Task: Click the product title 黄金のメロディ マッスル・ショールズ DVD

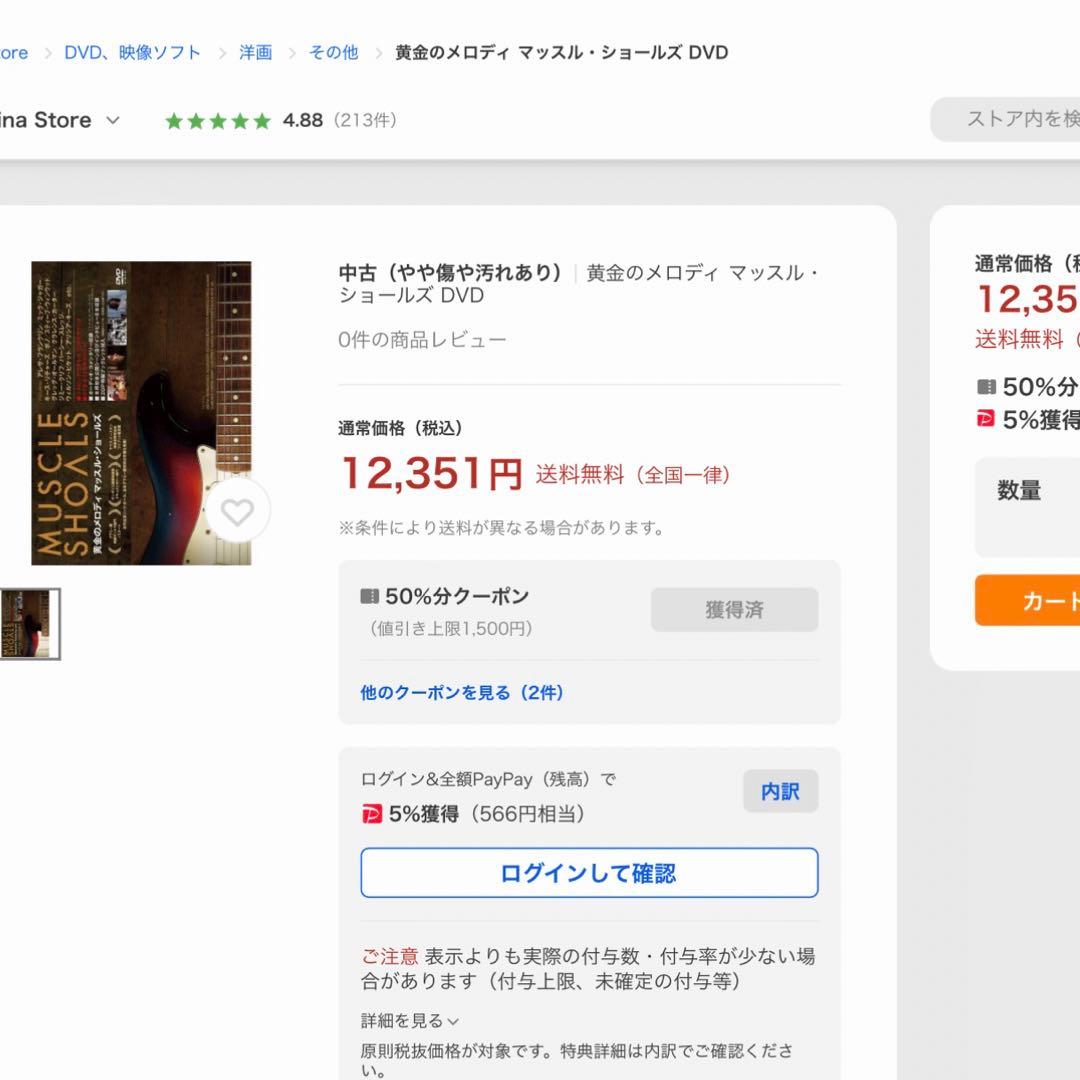Action: pyautogui.click(x=579, y=284)
